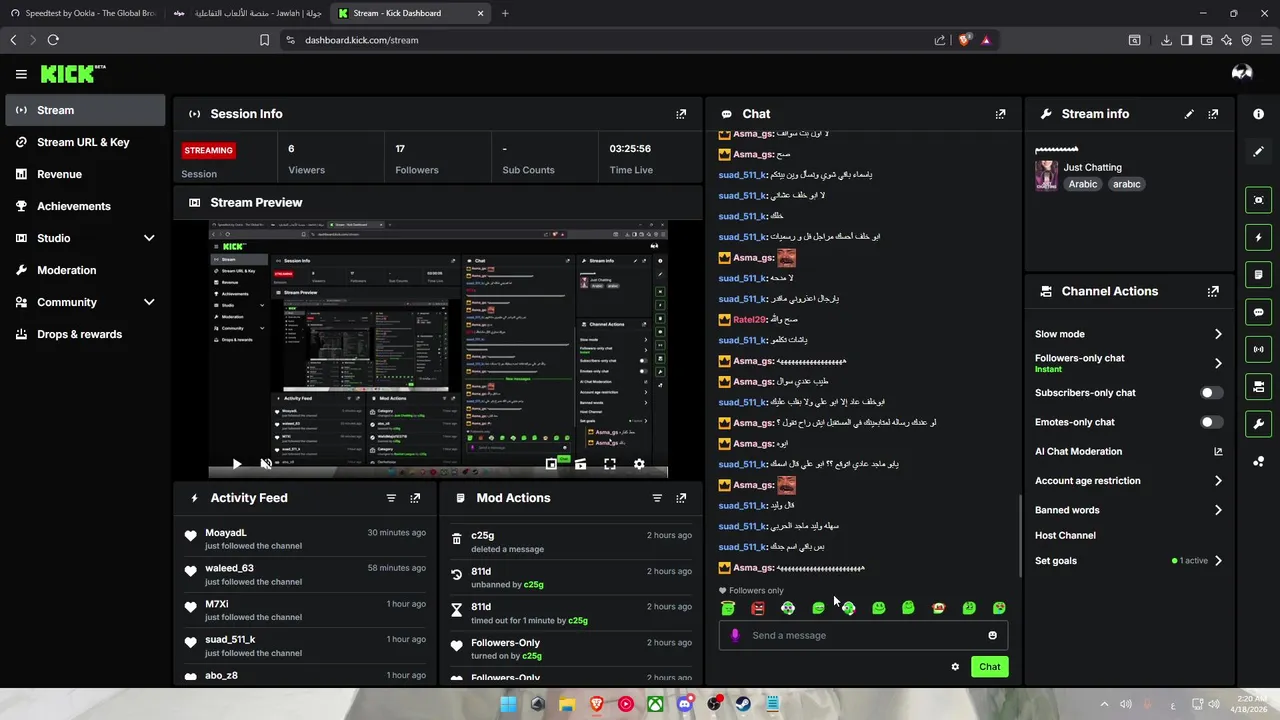Click the lightning bolt icon in right sidebar
This screenshot has width=1280, height=720.
1258,238
